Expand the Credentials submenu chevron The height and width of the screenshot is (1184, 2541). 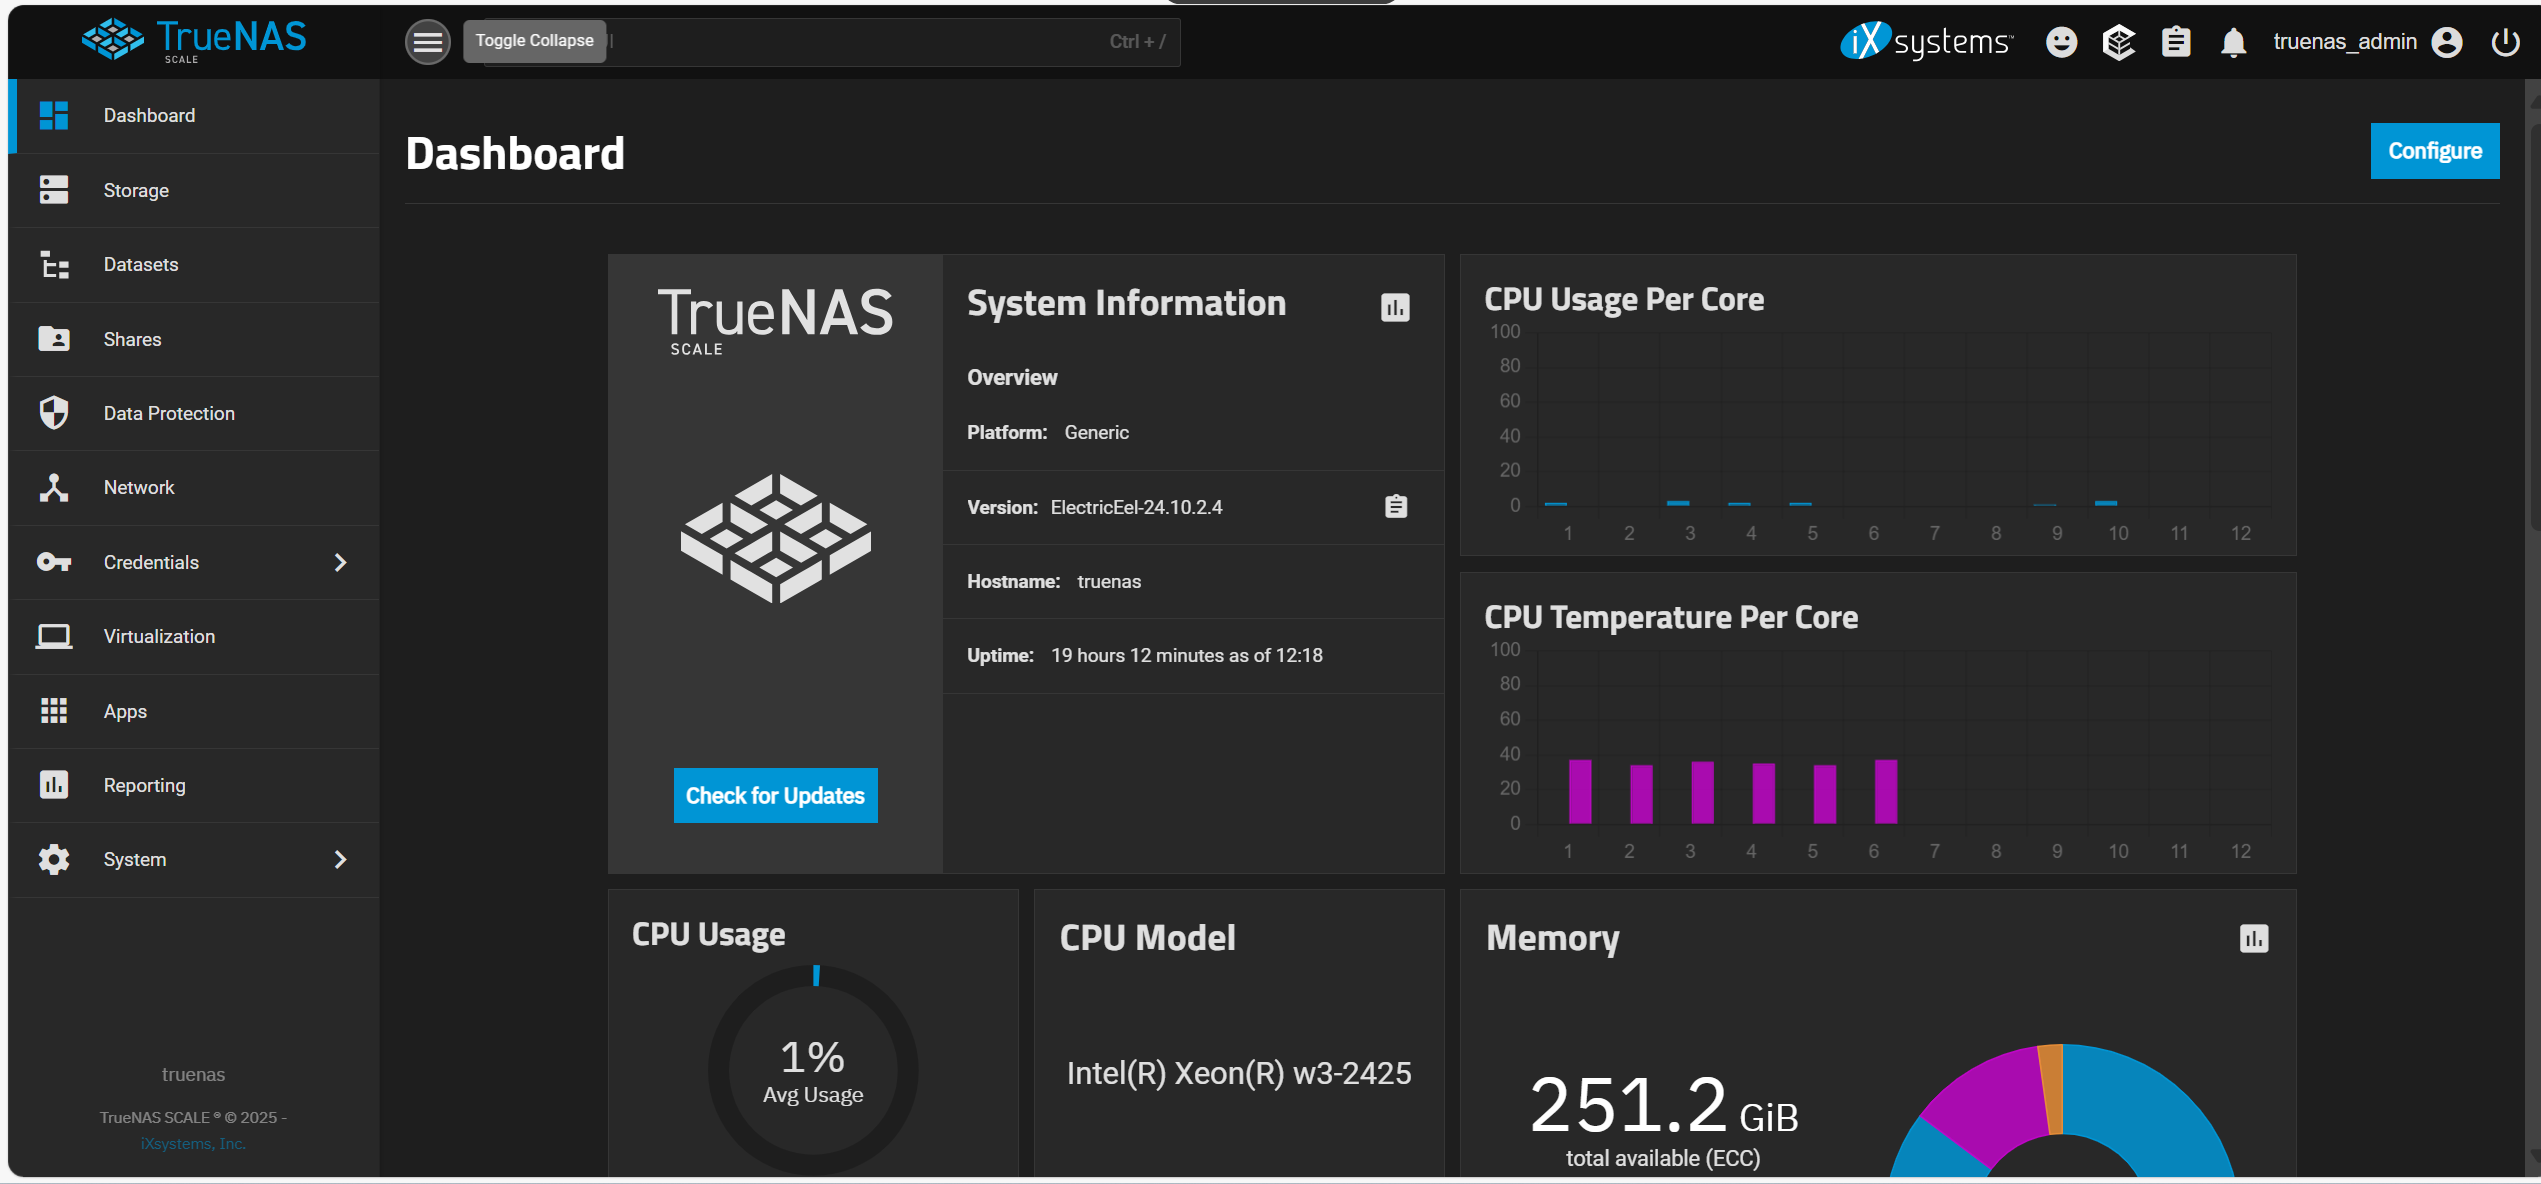click(340, 562)
